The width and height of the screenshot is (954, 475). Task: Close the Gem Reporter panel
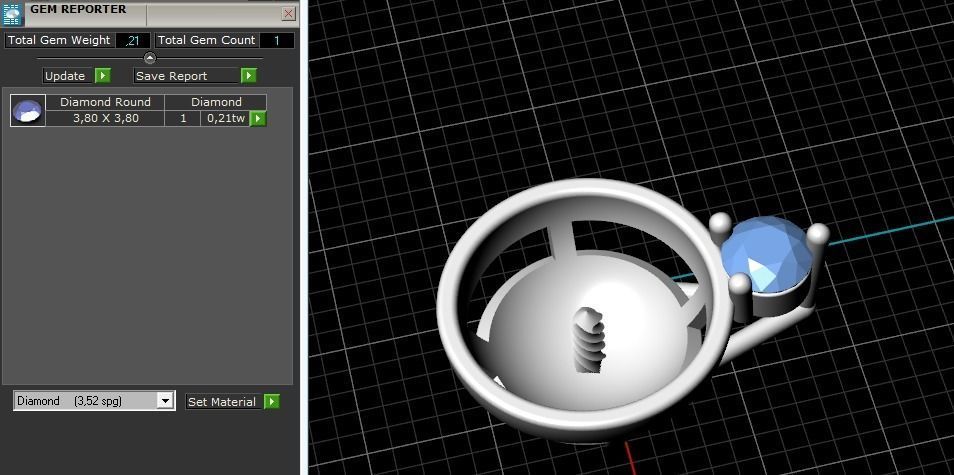pos(289,13)
